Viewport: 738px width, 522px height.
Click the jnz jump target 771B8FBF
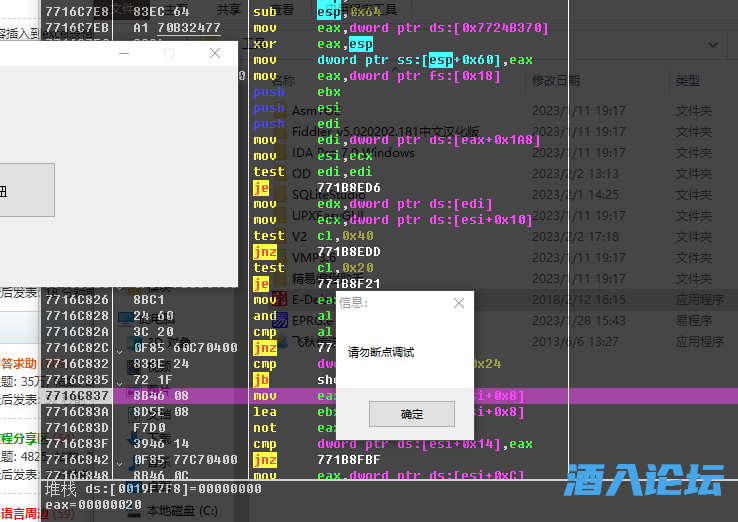coord(349,460)
